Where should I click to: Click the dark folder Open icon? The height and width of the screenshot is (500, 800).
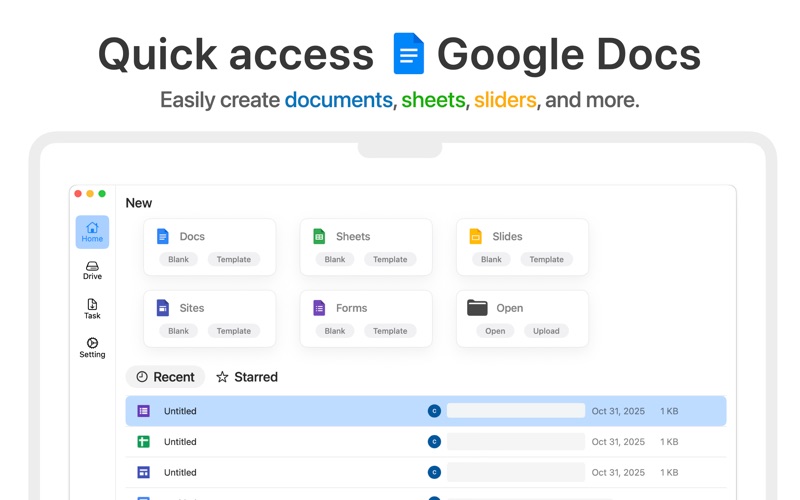tap(477, 308)
